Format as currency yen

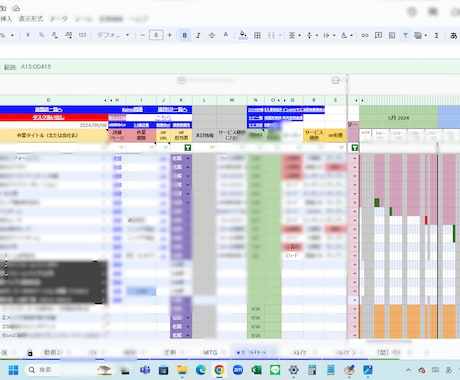(28, 35)
